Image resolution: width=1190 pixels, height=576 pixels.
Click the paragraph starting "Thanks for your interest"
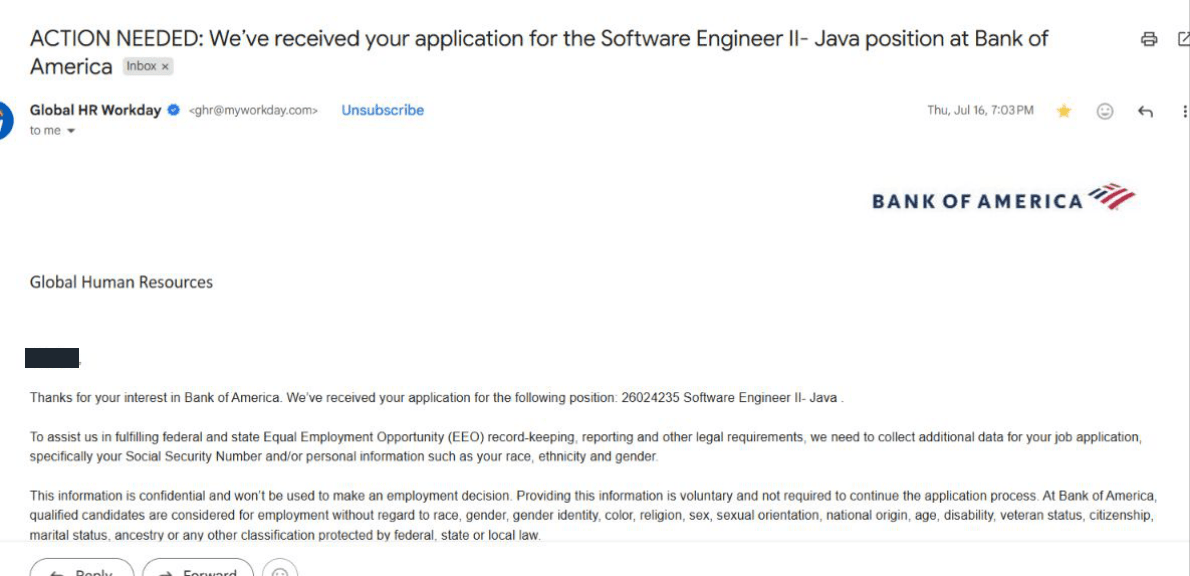(436, 398)
